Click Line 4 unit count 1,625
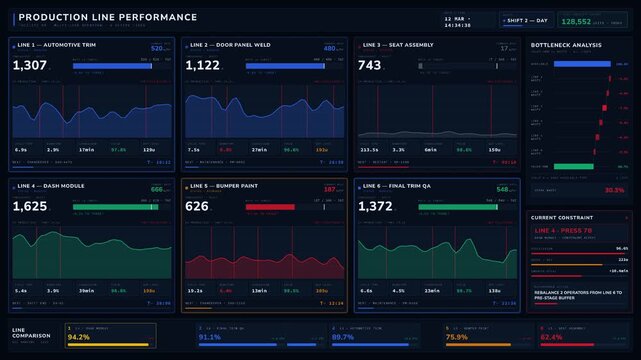Image resolution: width=641 pixels, height=360 pixels. (30, 206)
